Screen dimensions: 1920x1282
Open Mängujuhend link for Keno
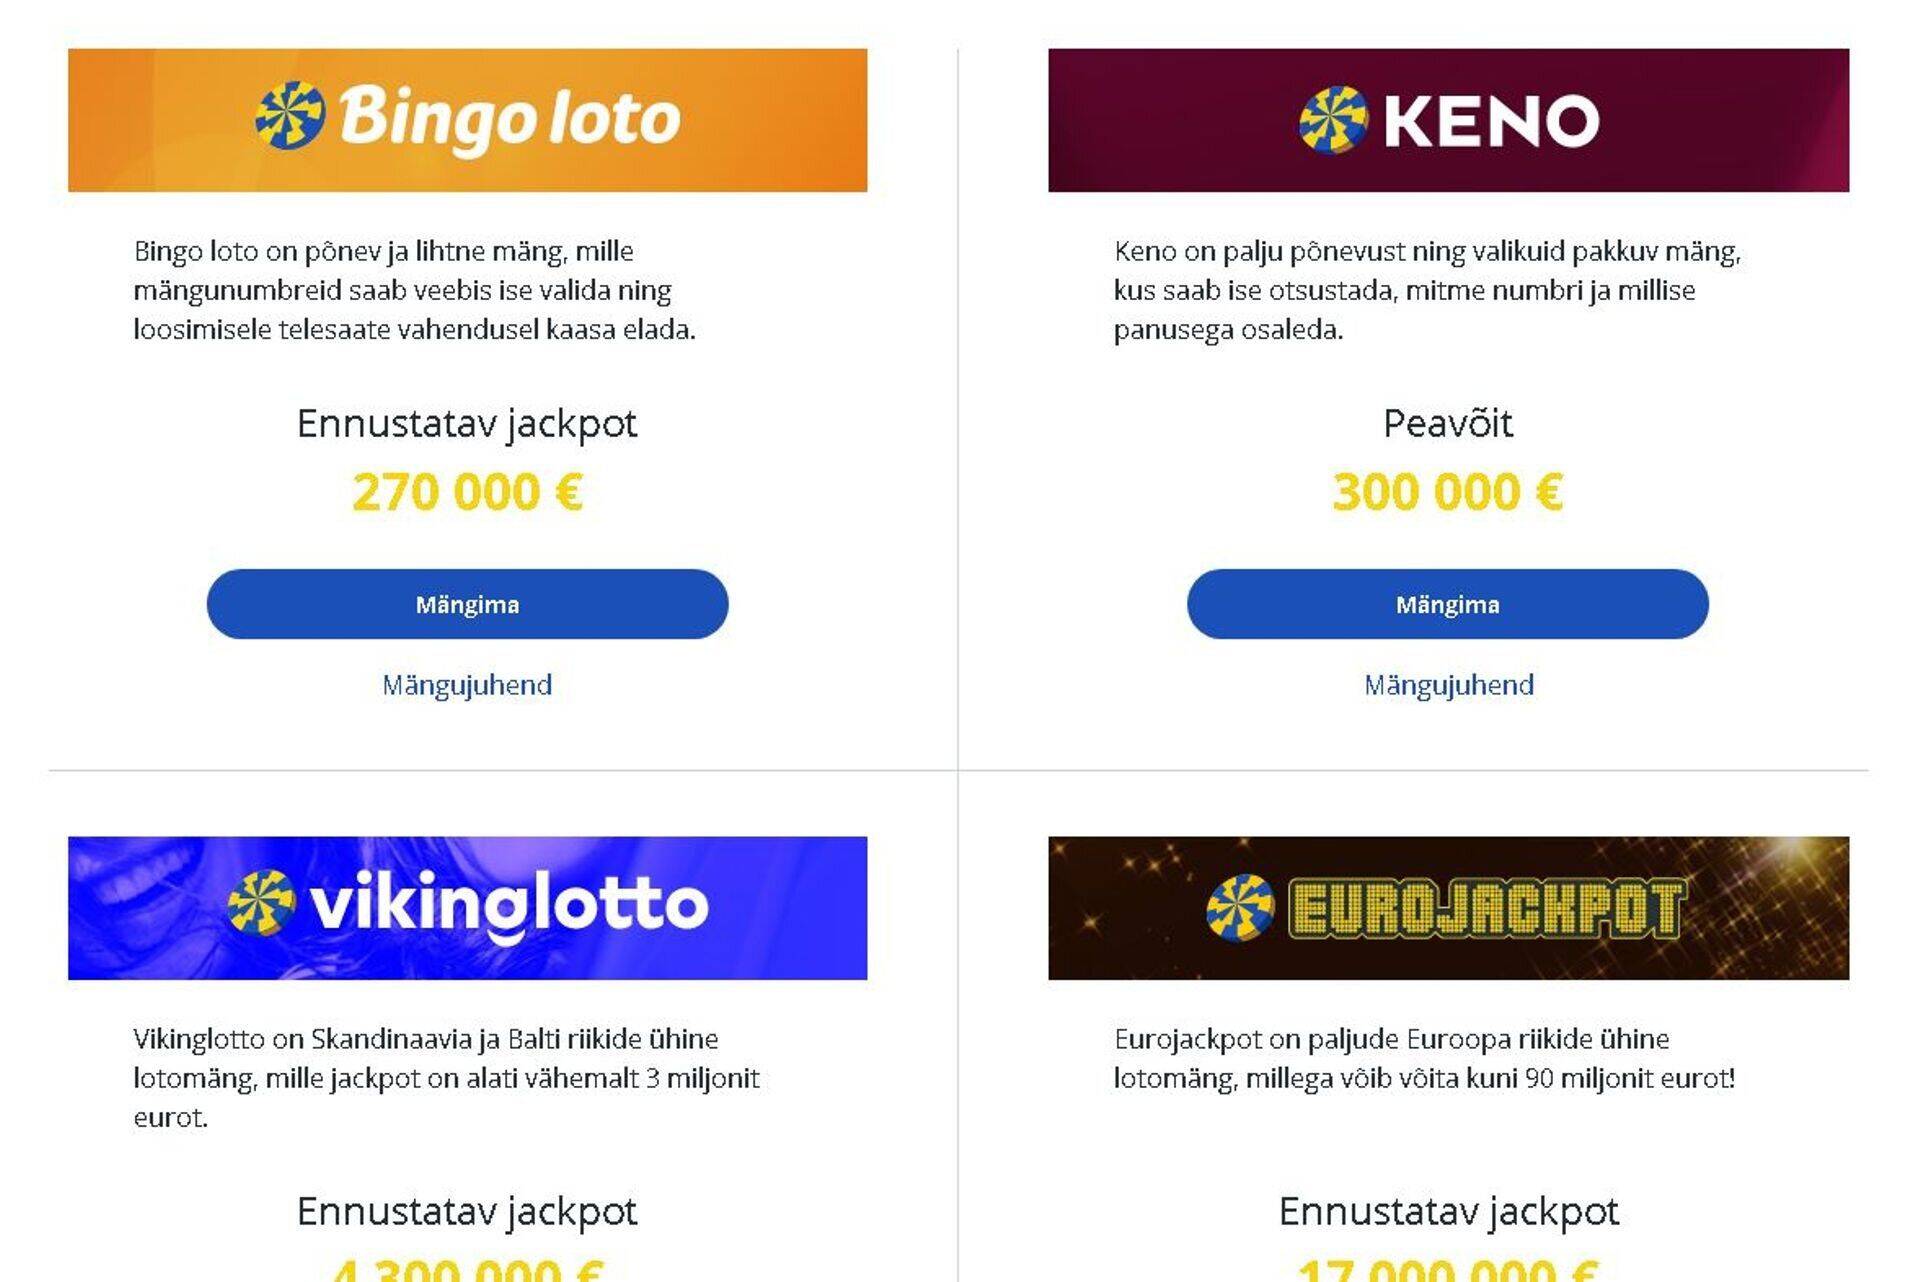(1448, 685)
